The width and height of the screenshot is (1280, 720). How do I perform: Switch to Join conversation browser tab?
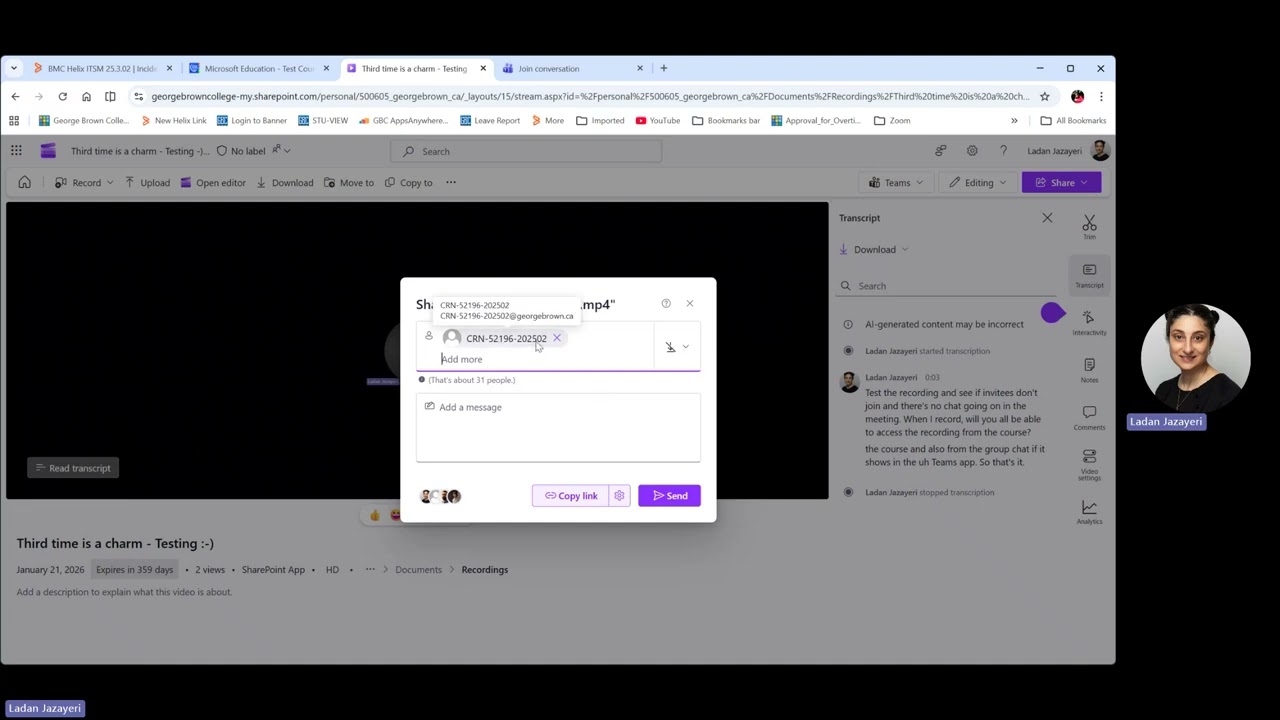pyautogui.click(x=572, y=69)
